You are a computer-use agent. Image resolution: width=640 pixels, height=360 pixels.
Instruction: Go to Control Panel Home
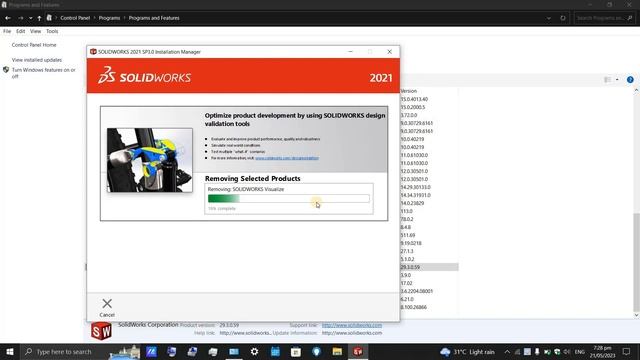pyautogui.click(x=34, y=45)
